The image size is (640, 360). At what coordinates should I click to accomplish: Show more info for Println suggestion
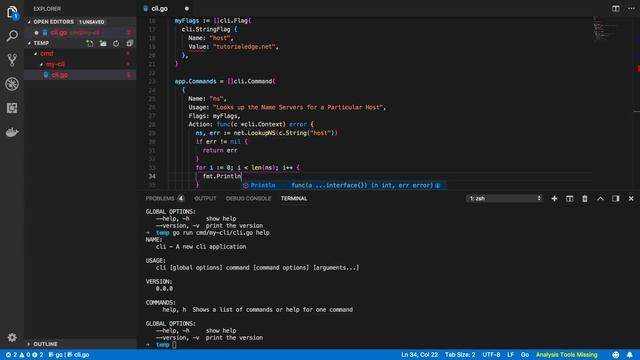point(438,185)
